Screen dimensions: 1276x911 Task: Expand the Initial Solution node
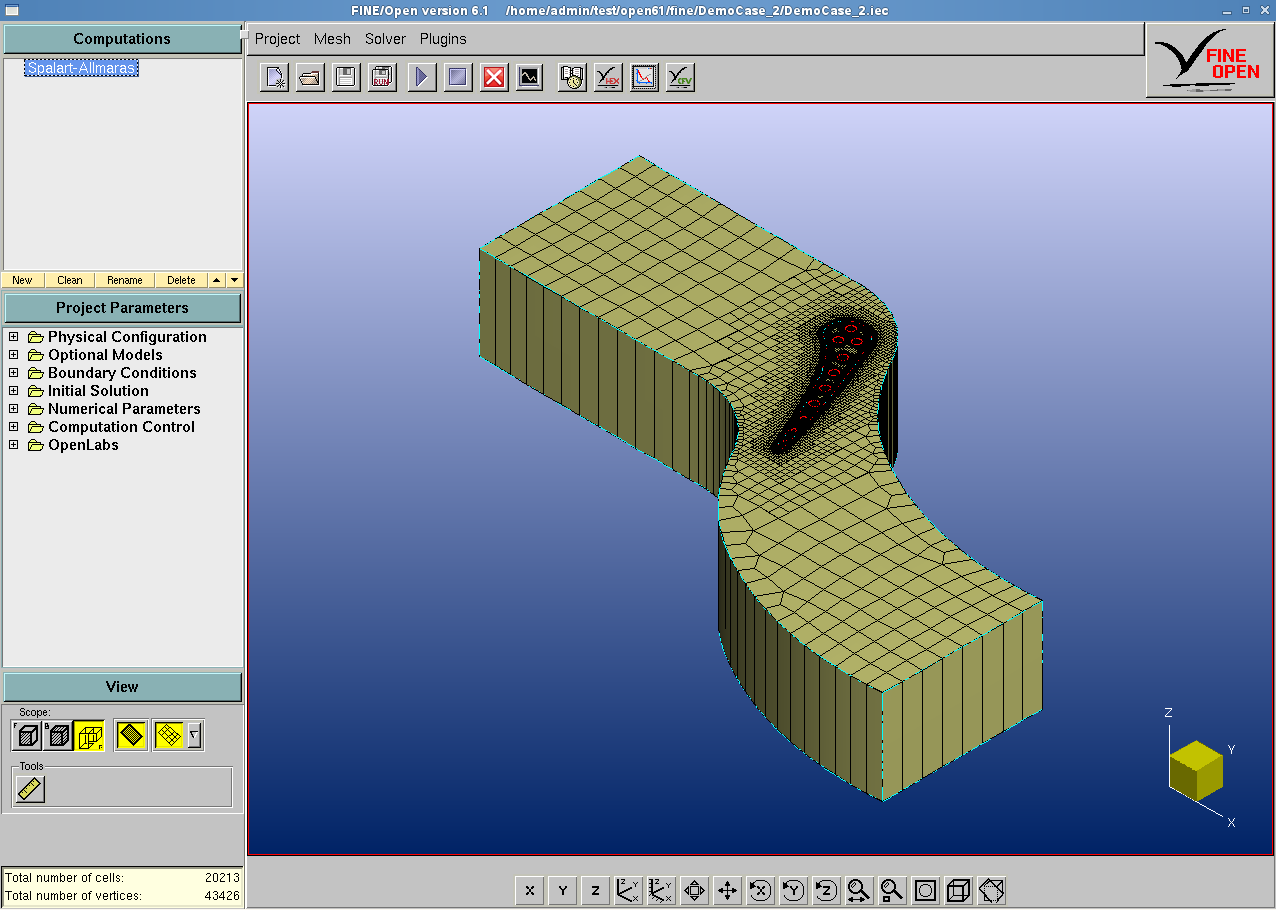pos(14,391)
